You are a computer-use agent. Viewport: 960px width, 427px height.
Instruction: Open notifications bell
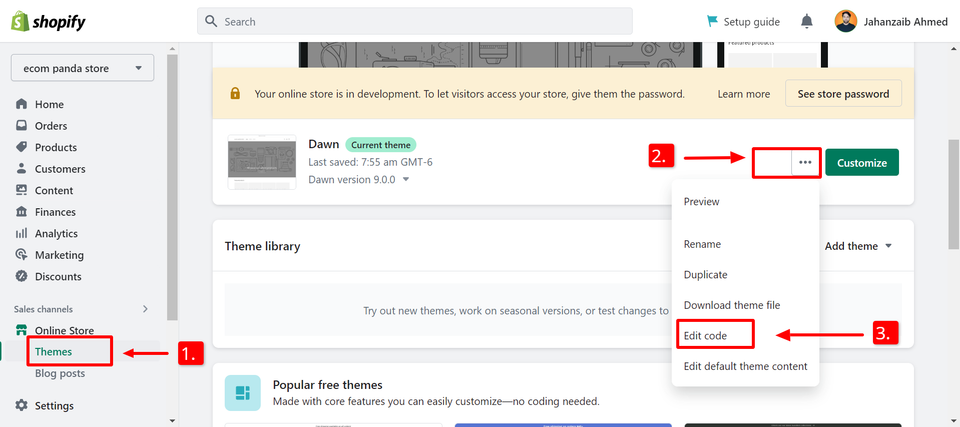point(807,21)
